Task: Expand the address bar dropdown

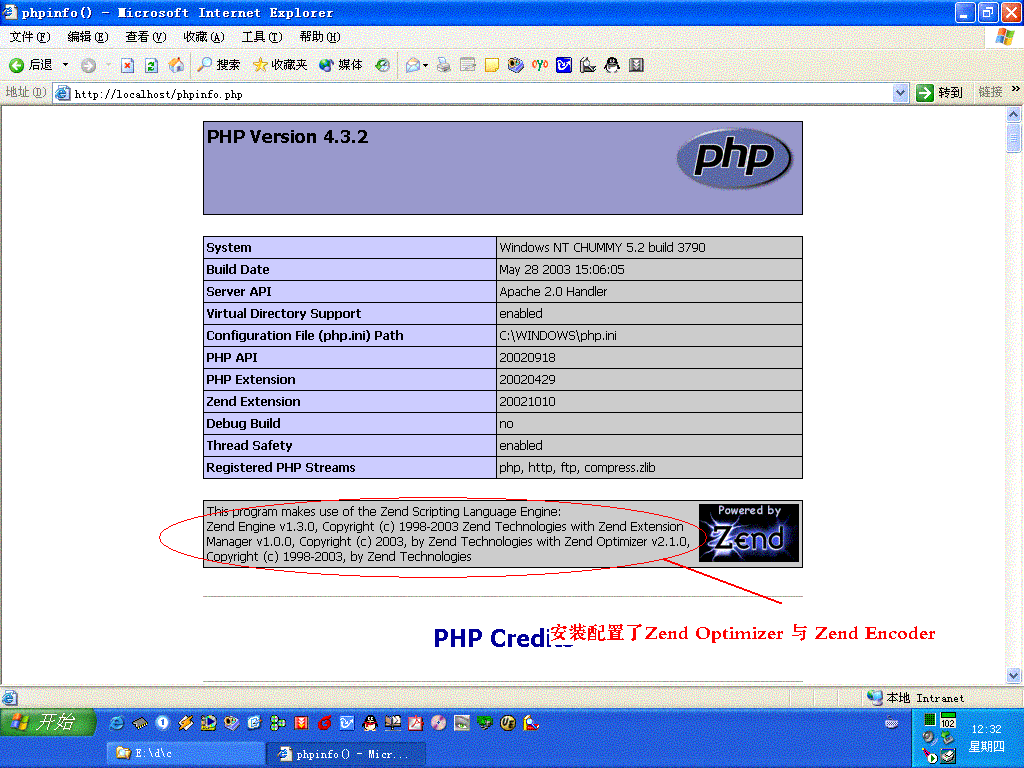Action: click(900, 93)
